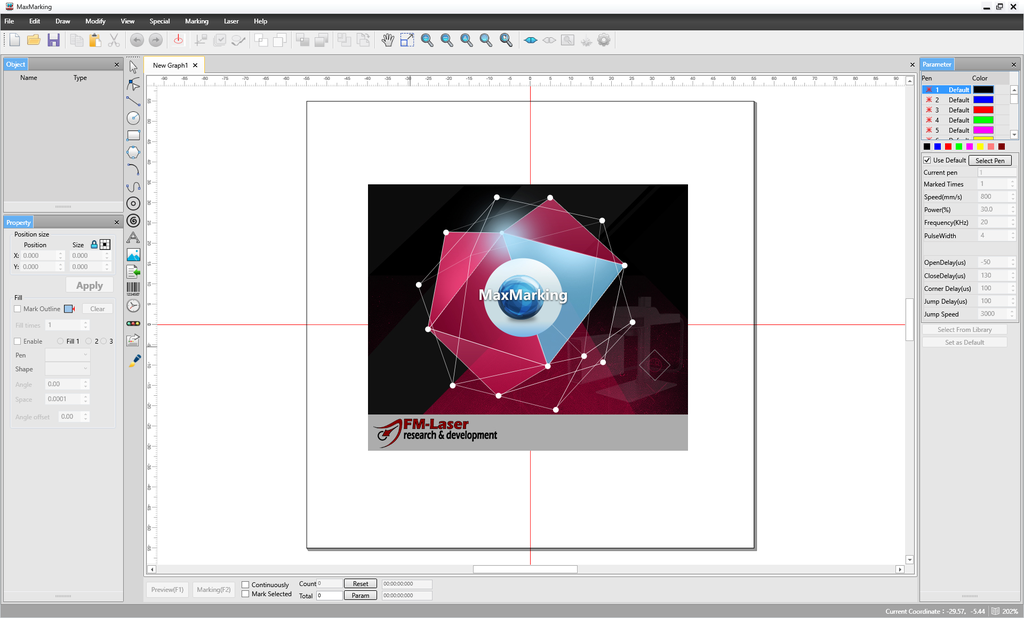Click the Power(%) spinner arrows
Viewport: 1024px width, 618px height.
click(1012, 210)
